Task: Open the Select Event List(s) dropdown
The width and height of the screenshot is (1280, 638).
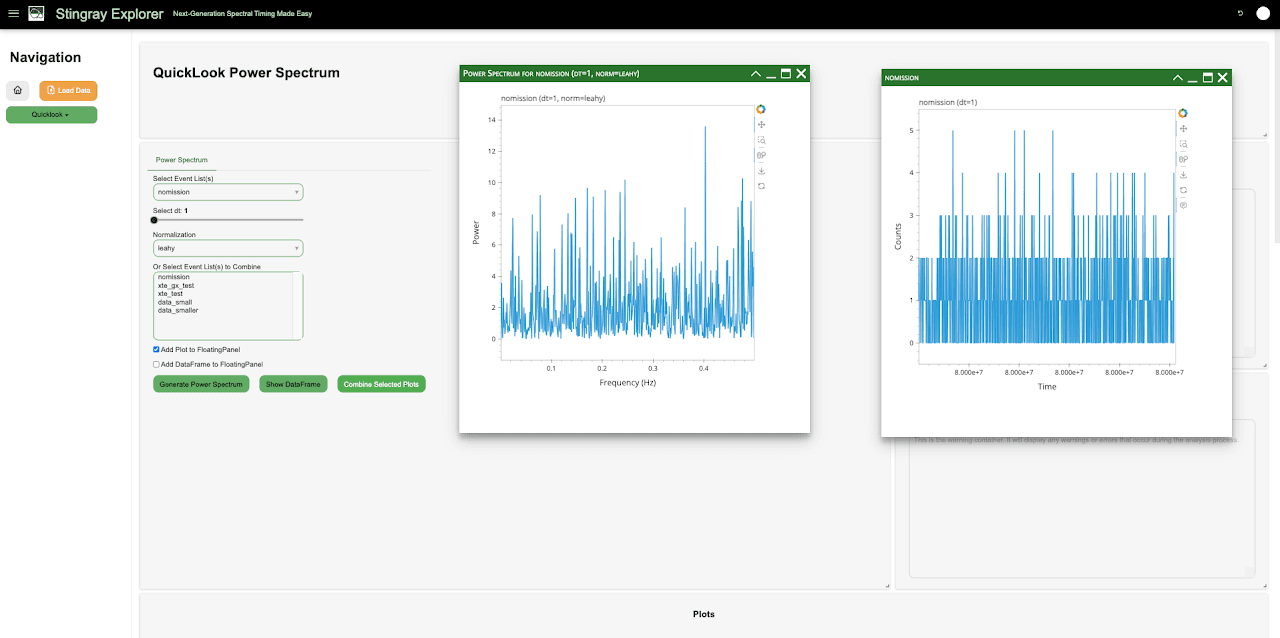Action: [x=228, y=192]
